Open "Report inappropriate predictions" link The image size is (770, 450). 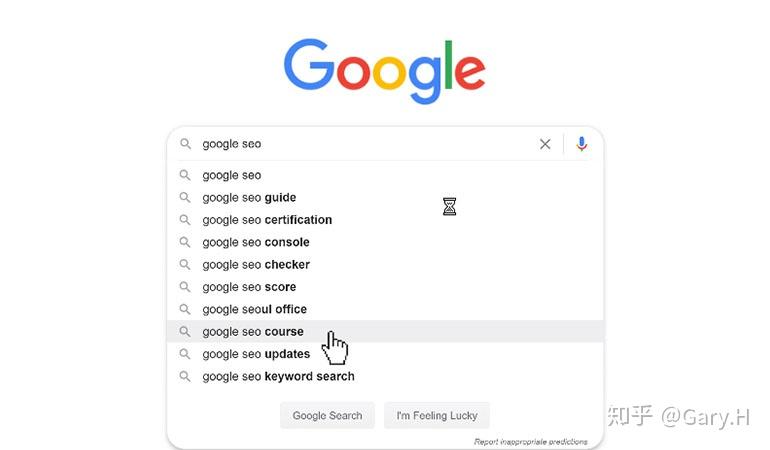click(531, 441)
